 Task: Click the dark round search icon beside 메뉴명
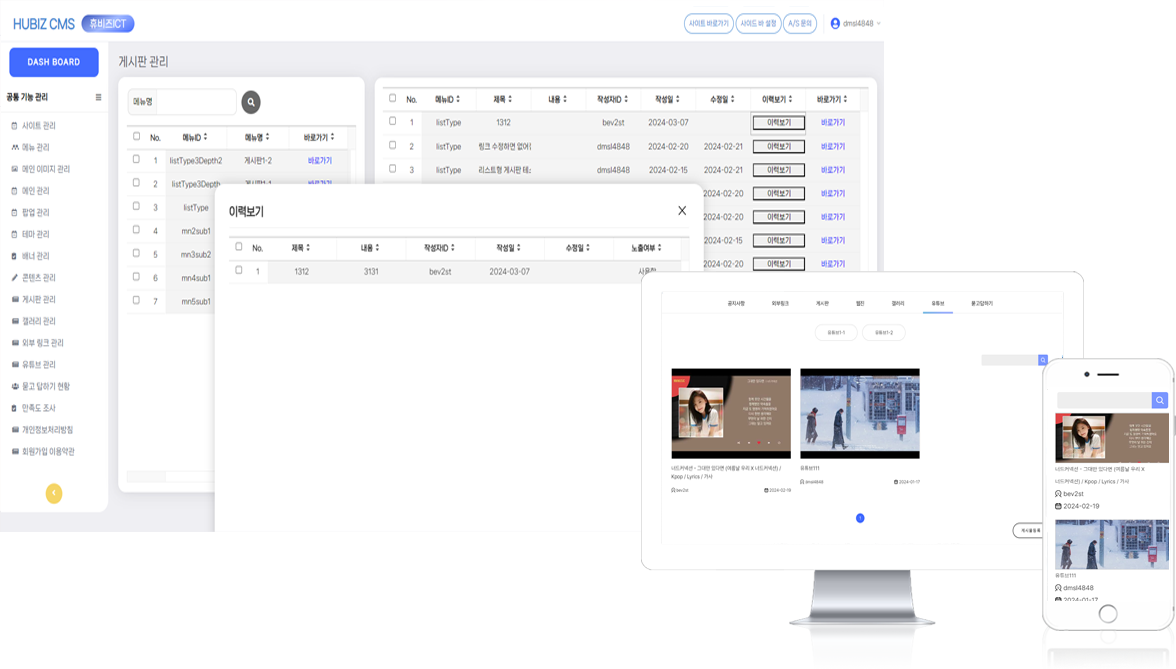[x=251, y=102]
